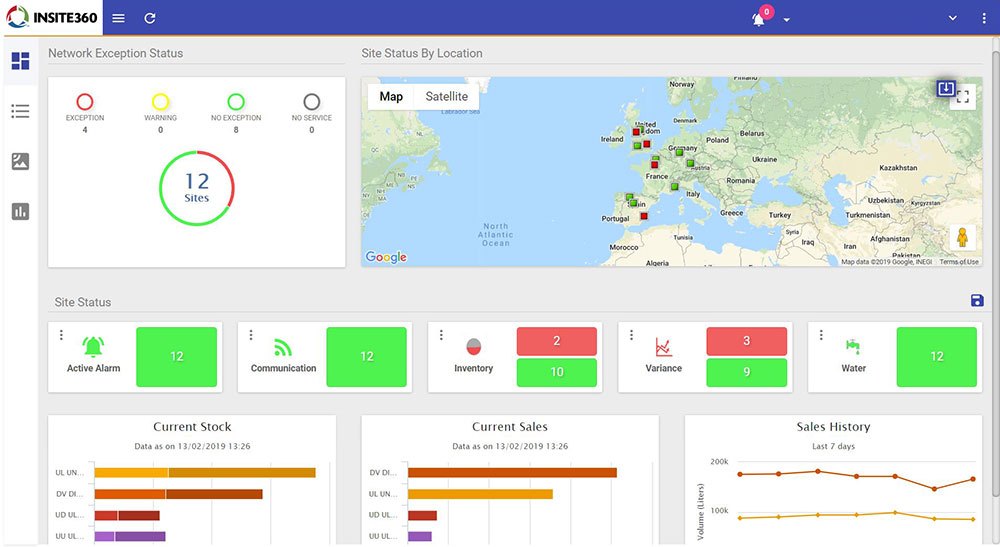Open the Inventory card options menu
The height and width of the screenshot is (547, 1000).
pyautogui.click(x=441, y=335)
